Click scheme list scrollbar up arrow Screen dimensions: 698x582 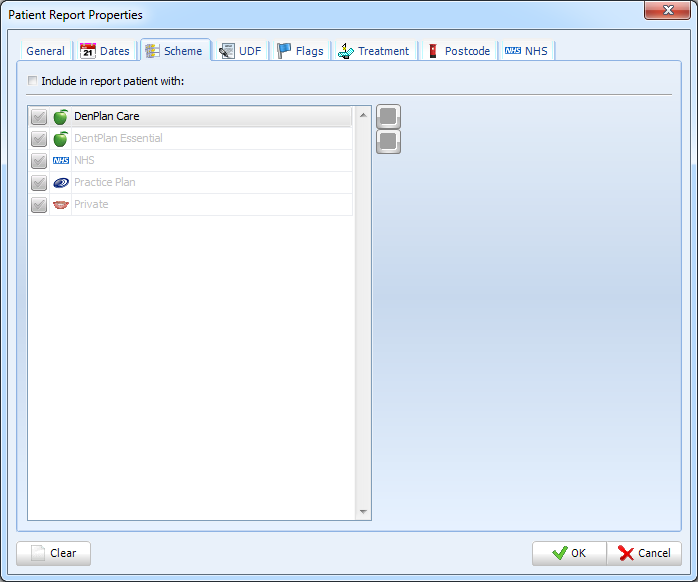[363, 115]
